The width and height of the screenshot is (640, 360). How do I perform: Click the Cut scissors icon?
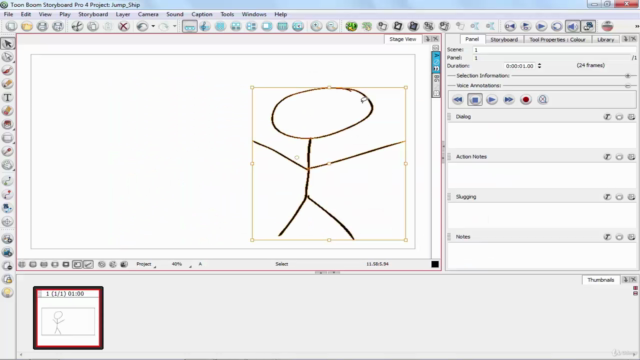point(77,27)
